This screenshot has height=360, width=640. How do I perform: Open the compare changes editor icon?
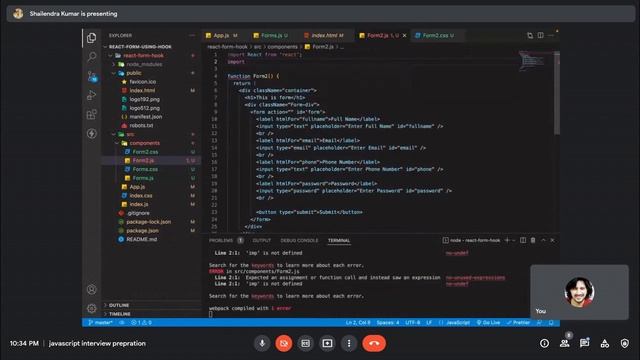530,36
